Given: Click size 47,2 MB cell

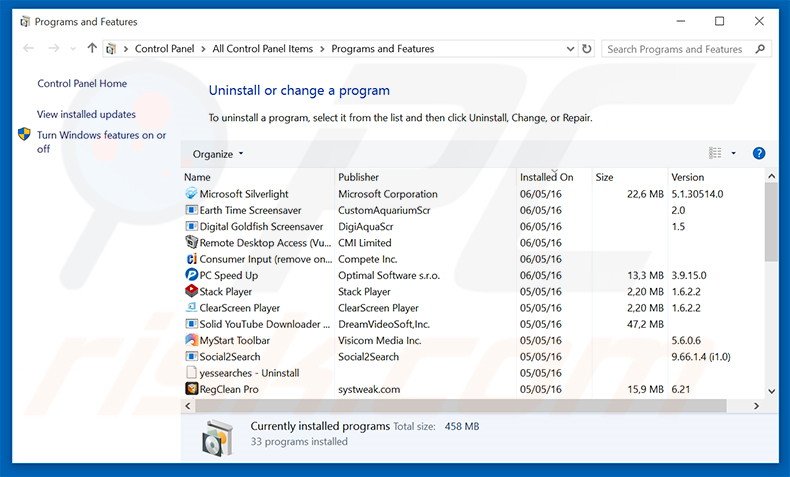Looking at the screenshot, I should click(x=645, y=324).
